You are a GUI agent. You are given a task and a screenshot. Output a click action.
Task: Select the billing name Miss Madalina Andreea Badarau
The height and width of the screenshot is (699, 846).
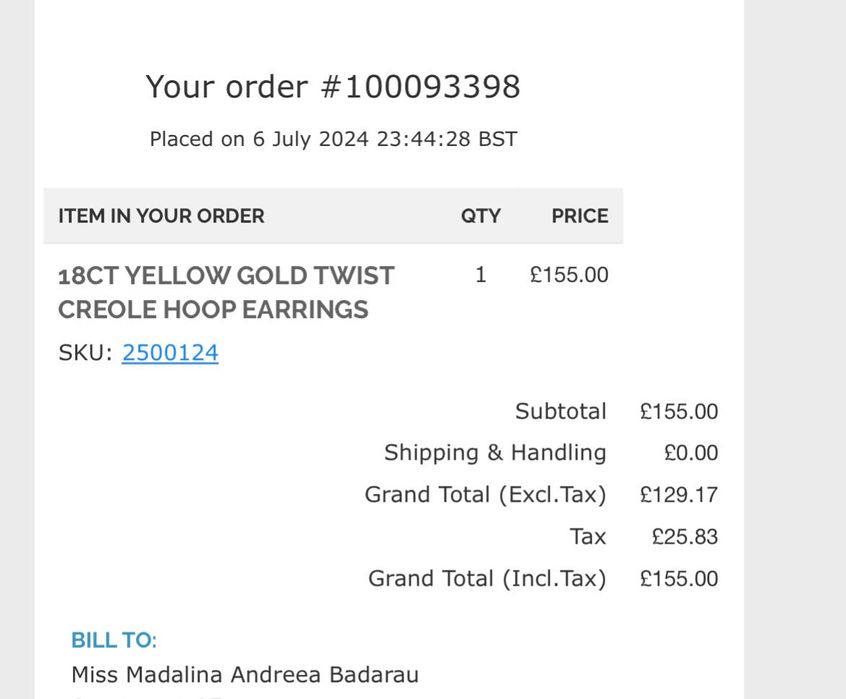[245, 675]
